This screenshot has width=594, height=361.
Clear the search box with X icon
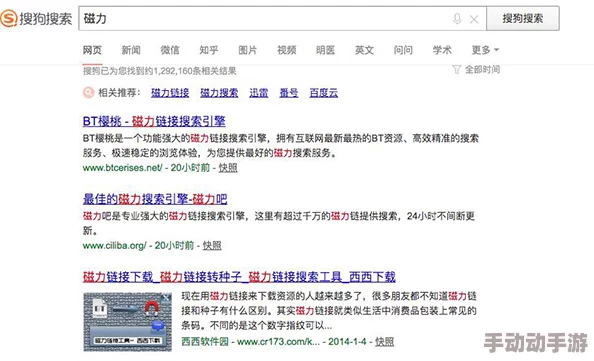coord(474,19)
